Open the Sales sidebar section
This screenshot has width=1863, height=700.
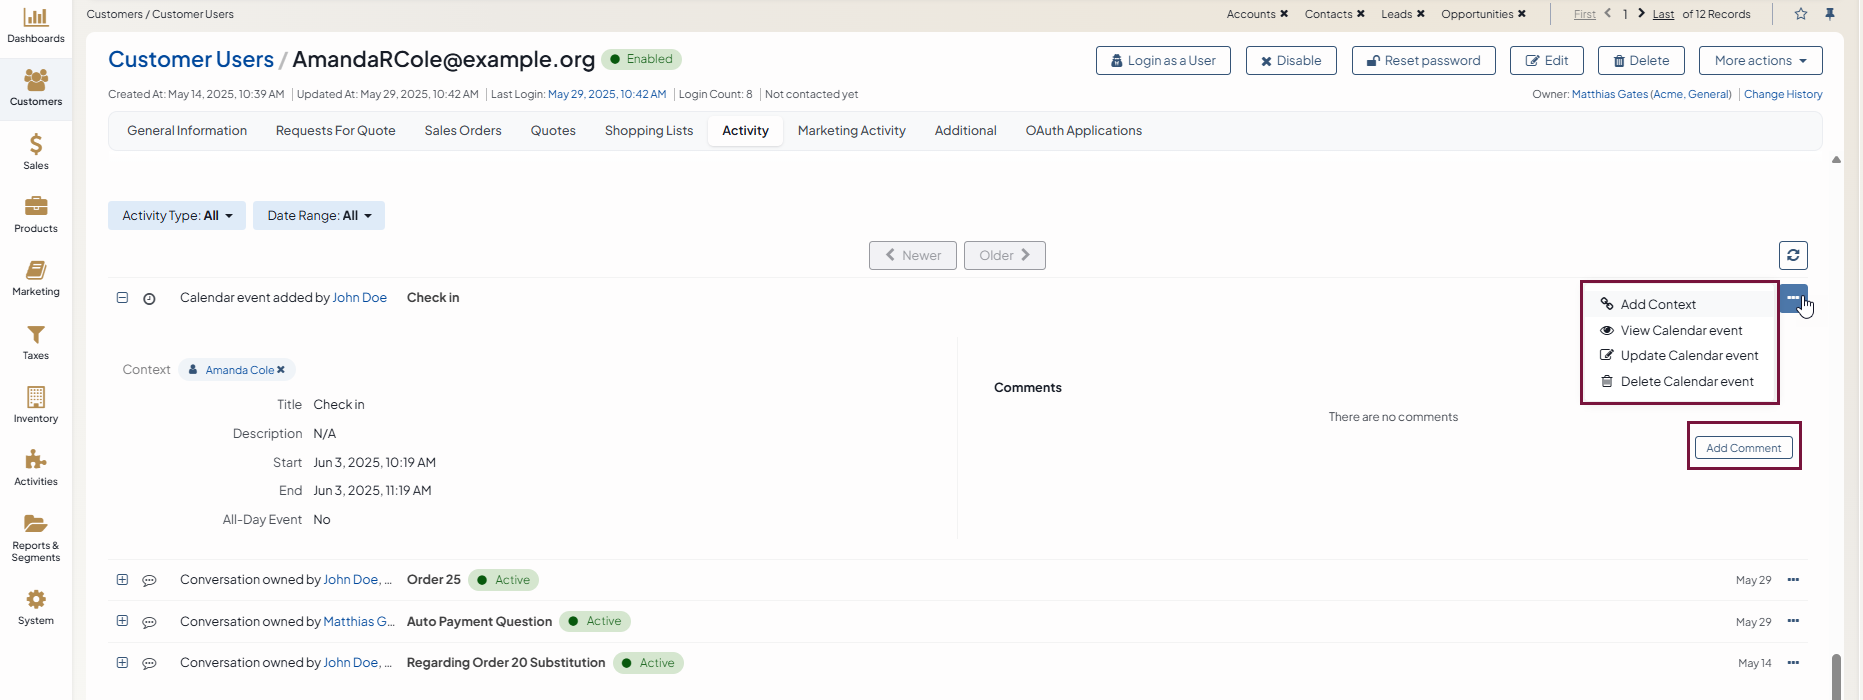pyautogui.click(x=36, y=152)
